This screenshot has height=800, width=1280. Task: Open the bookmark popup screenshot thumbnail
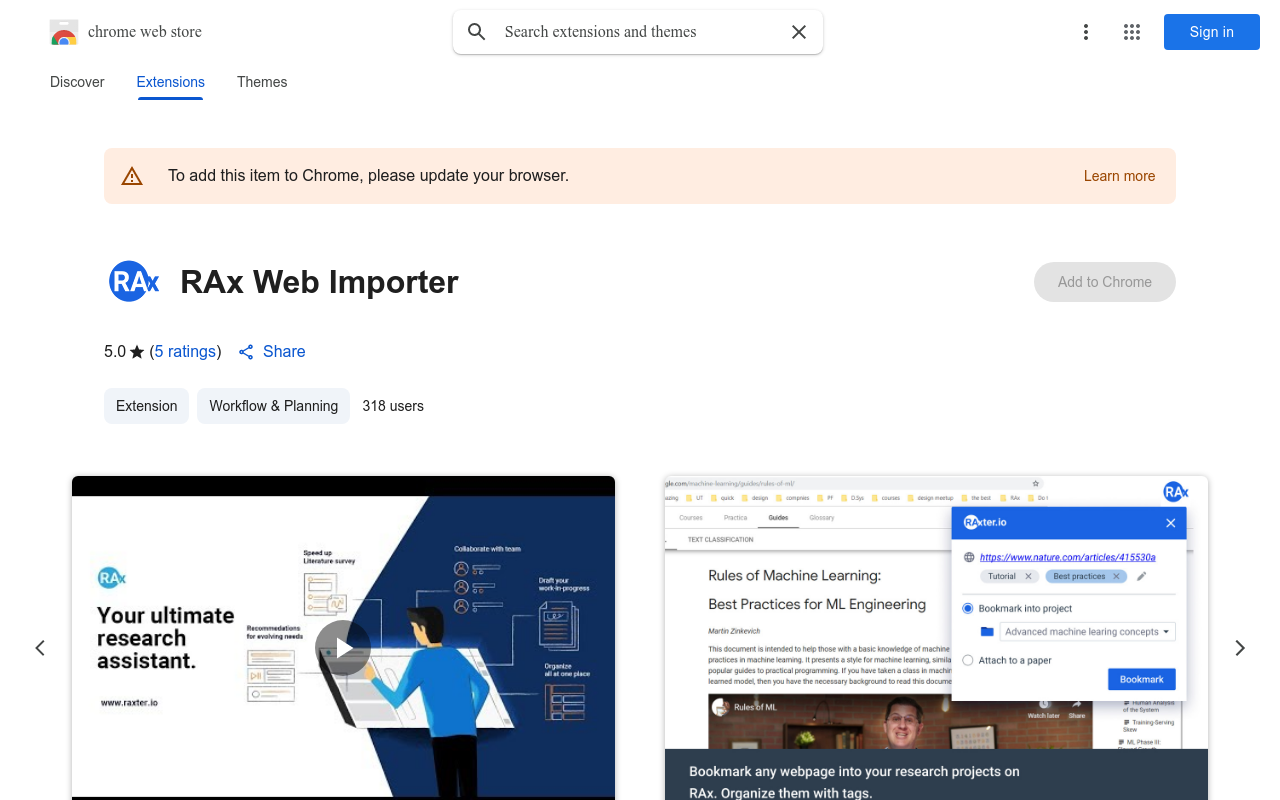[x=936, y=638]
